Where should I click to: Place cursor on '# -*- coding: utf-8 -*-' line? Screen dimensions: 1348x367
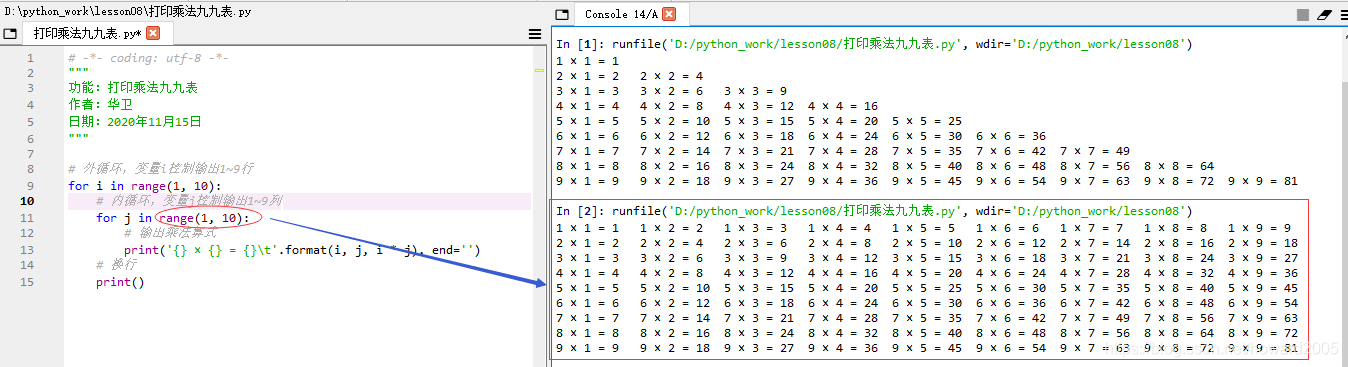[x=149, y=57]
